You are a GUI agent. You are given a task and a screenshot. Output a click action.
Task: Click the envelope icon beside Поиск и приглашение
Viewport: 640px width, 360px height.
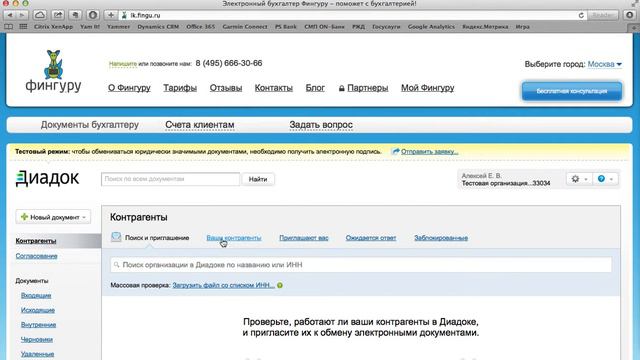coord(116,237)
